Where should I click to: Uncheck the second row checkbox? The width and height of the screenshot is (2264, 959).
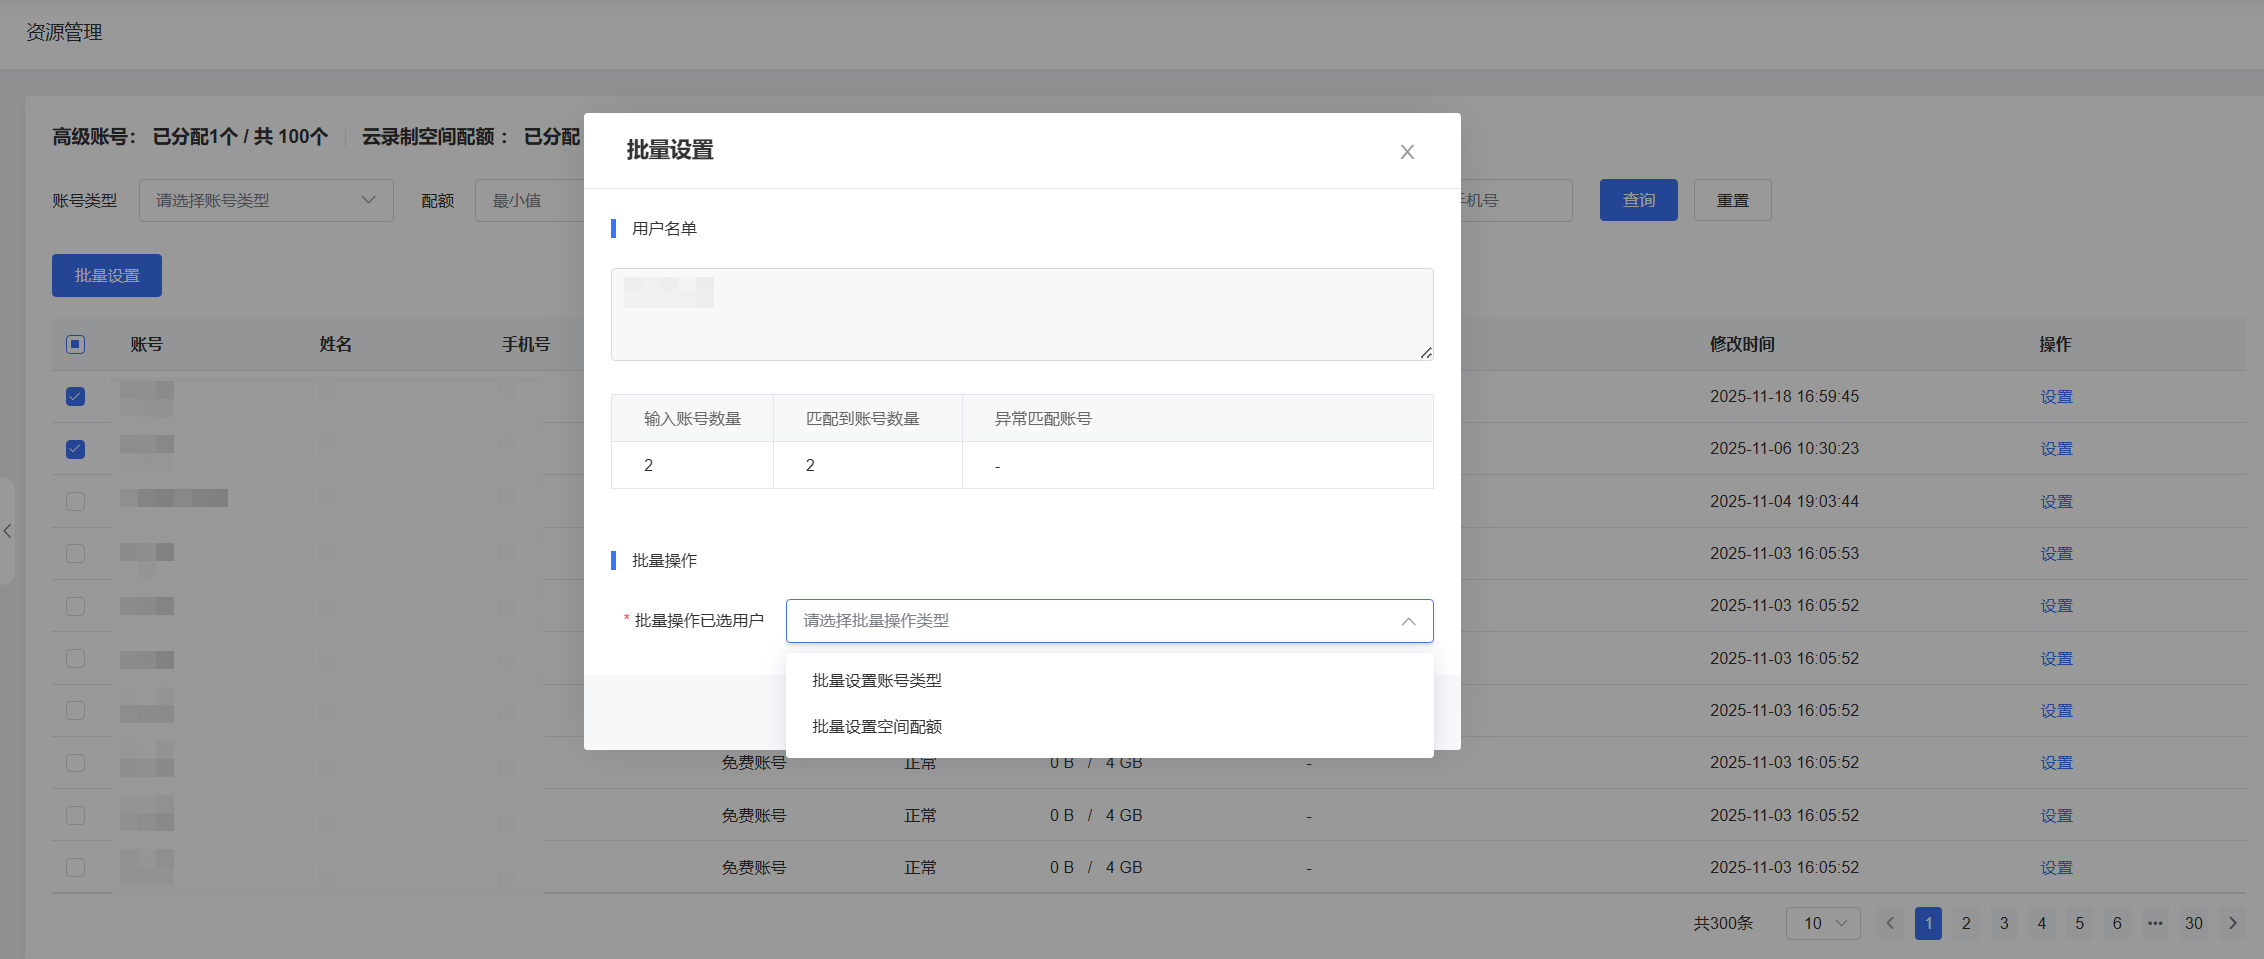click(76, 449)
